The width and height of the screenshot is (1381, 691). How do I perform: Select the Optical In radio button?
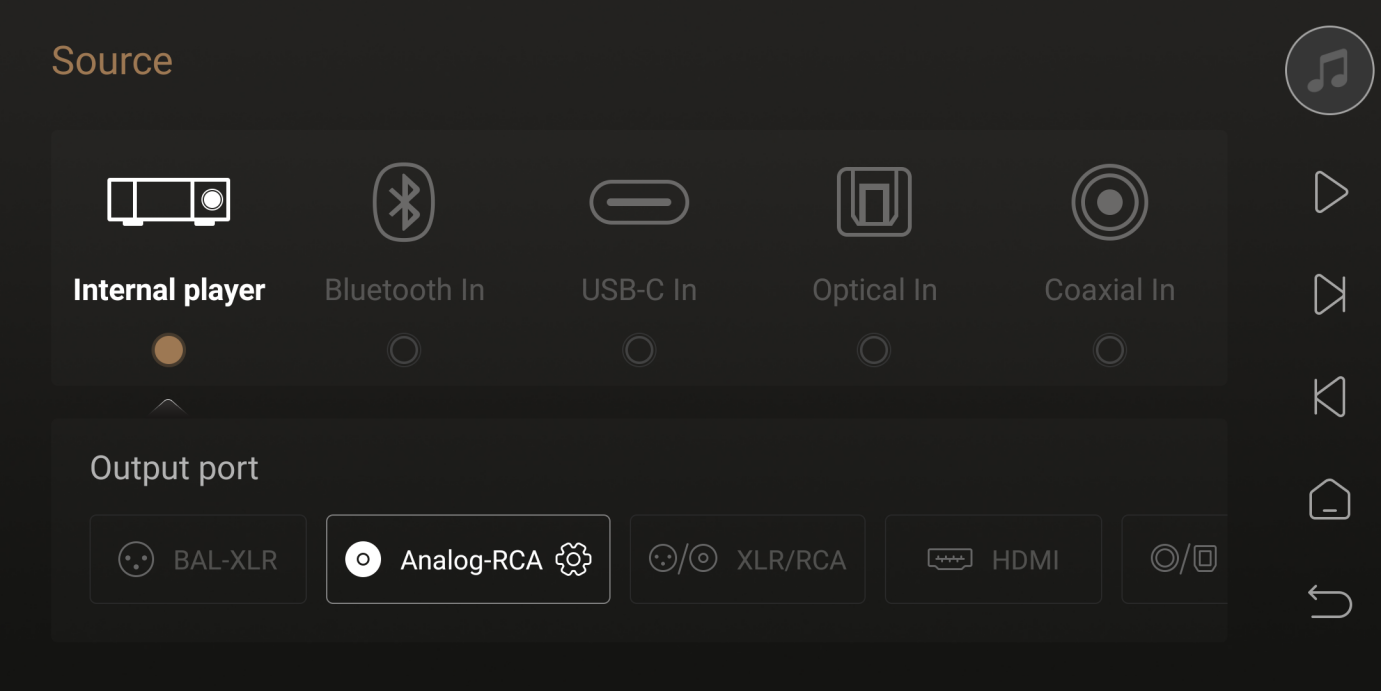[874, 350]
